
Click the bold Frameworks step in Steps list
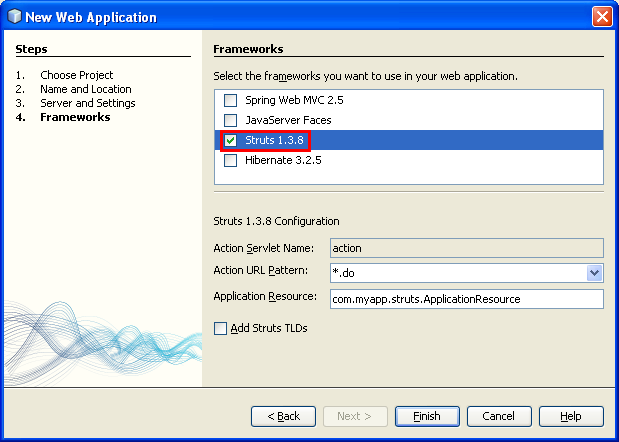[75, 117]
